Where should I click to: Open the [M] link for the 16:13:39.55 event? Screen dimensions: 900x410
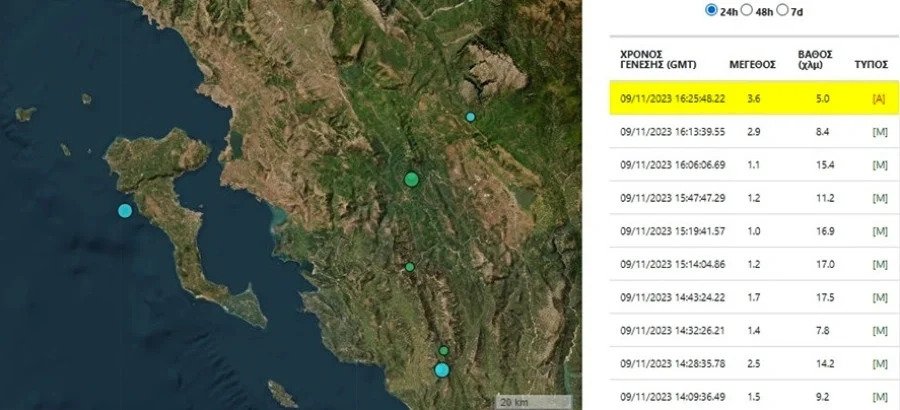pos(879,131)
